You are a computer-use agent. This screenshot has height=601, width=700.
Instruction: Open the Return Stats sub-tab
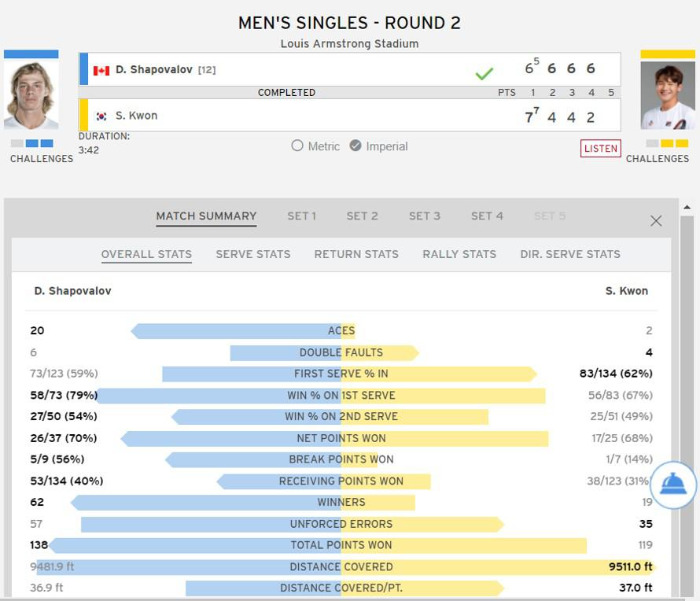(x=356, y=254)
